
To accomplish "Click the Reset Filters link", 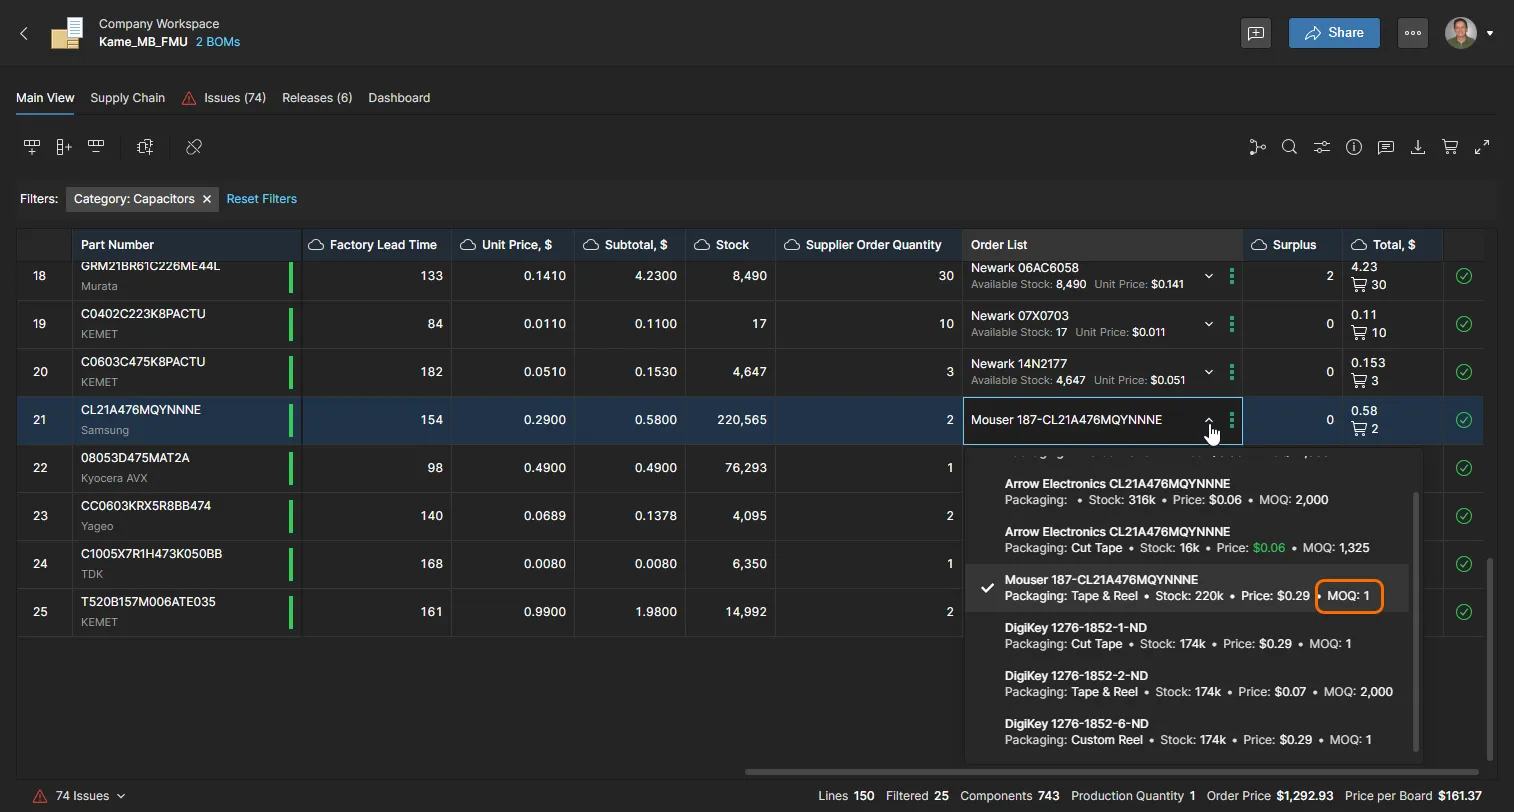I will click(x=261, y=199).
